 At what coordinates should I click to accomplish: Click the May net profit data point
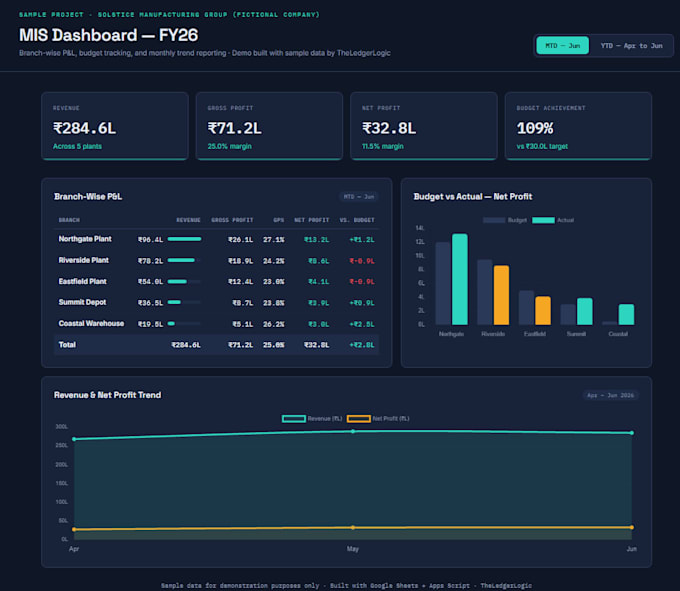coord(353,528)
